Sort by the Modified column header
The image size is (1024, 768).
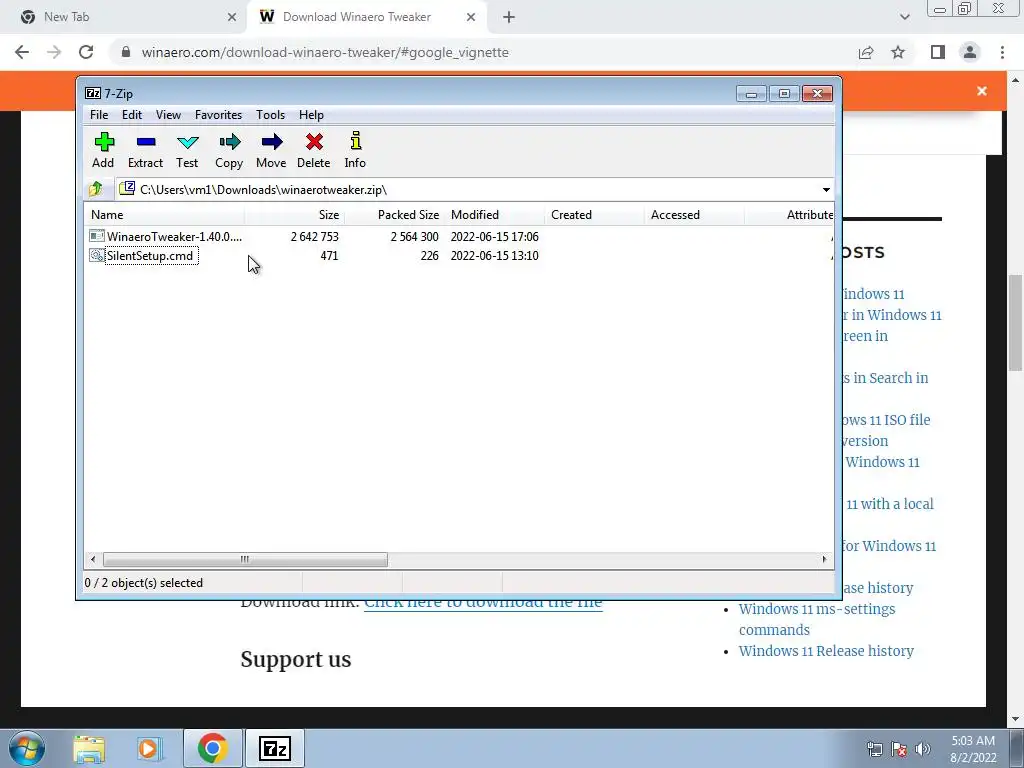pyautogui.click(x=494, y=215)
